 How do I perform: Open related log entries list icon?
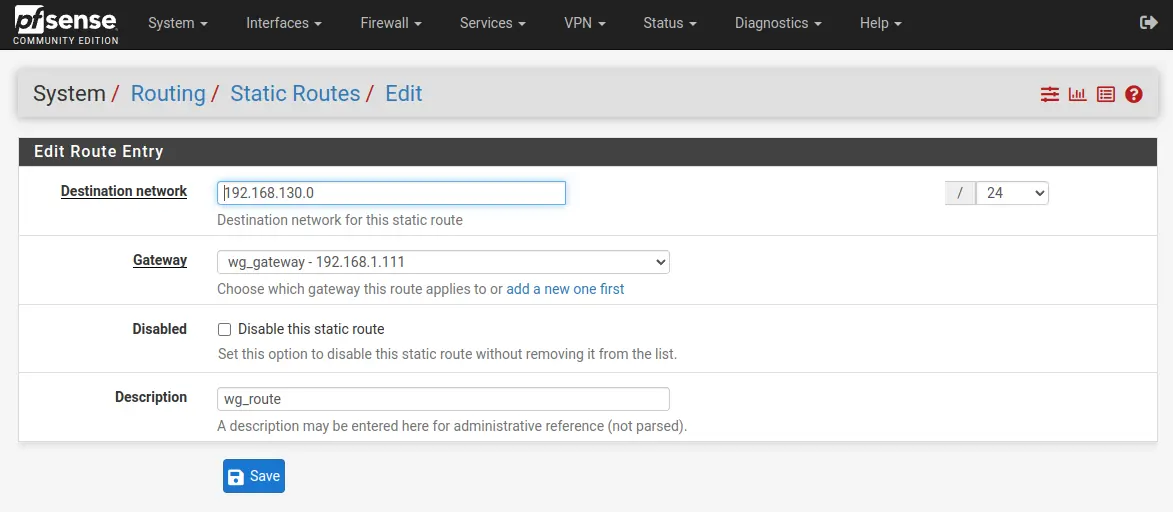click(x=1106, y=94)
